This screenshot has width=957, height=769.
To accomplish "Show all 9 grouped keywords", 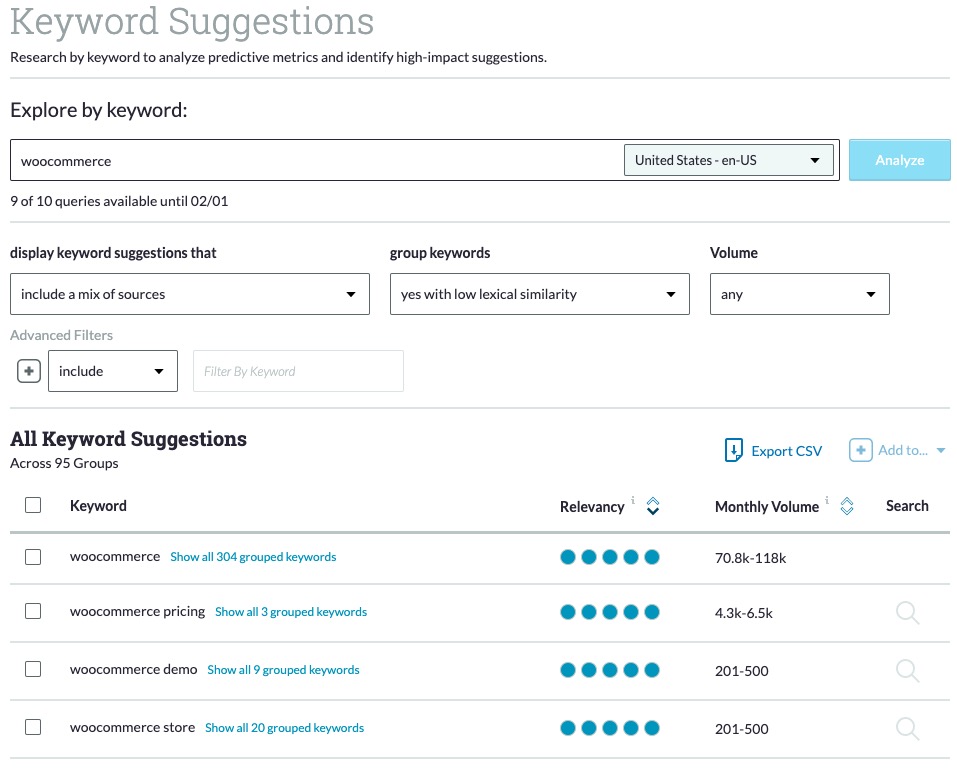I will pyautogui.click(x=283, y=670).
